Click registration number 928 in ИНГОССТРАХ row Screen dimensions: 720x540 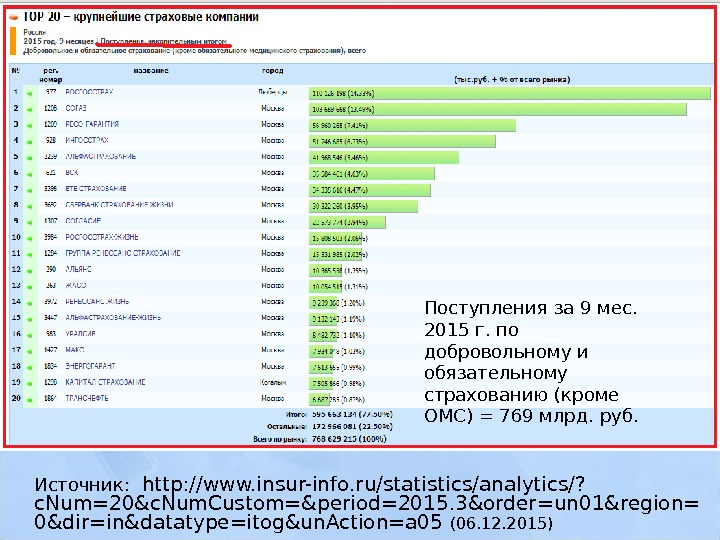(x=51, y=140)
